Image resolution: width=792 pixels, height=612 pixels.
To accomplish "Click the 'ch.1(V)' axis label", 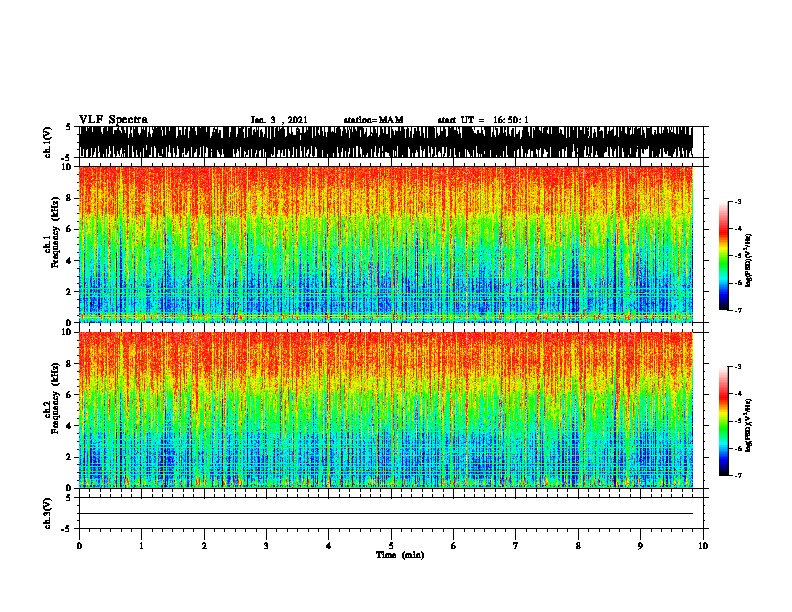I will [47, 142].
